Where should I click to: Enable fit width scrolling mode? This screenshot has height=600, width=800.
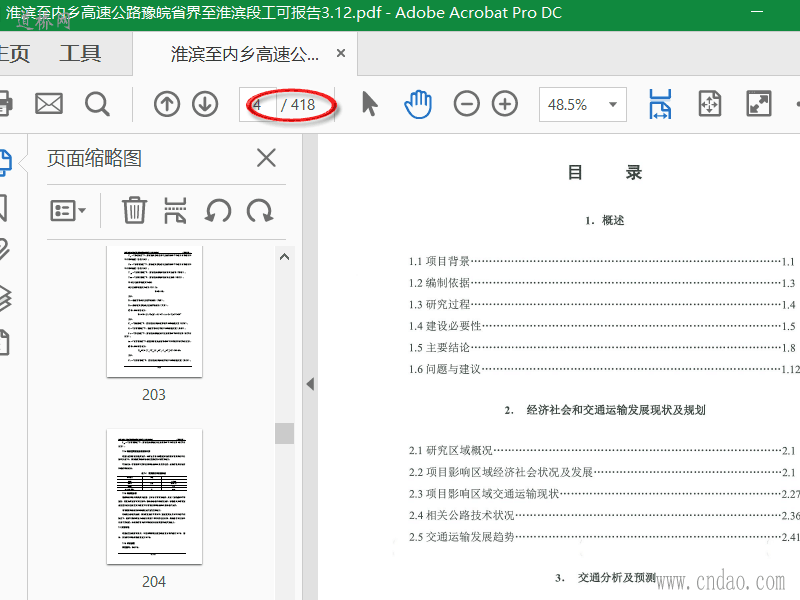660,104
